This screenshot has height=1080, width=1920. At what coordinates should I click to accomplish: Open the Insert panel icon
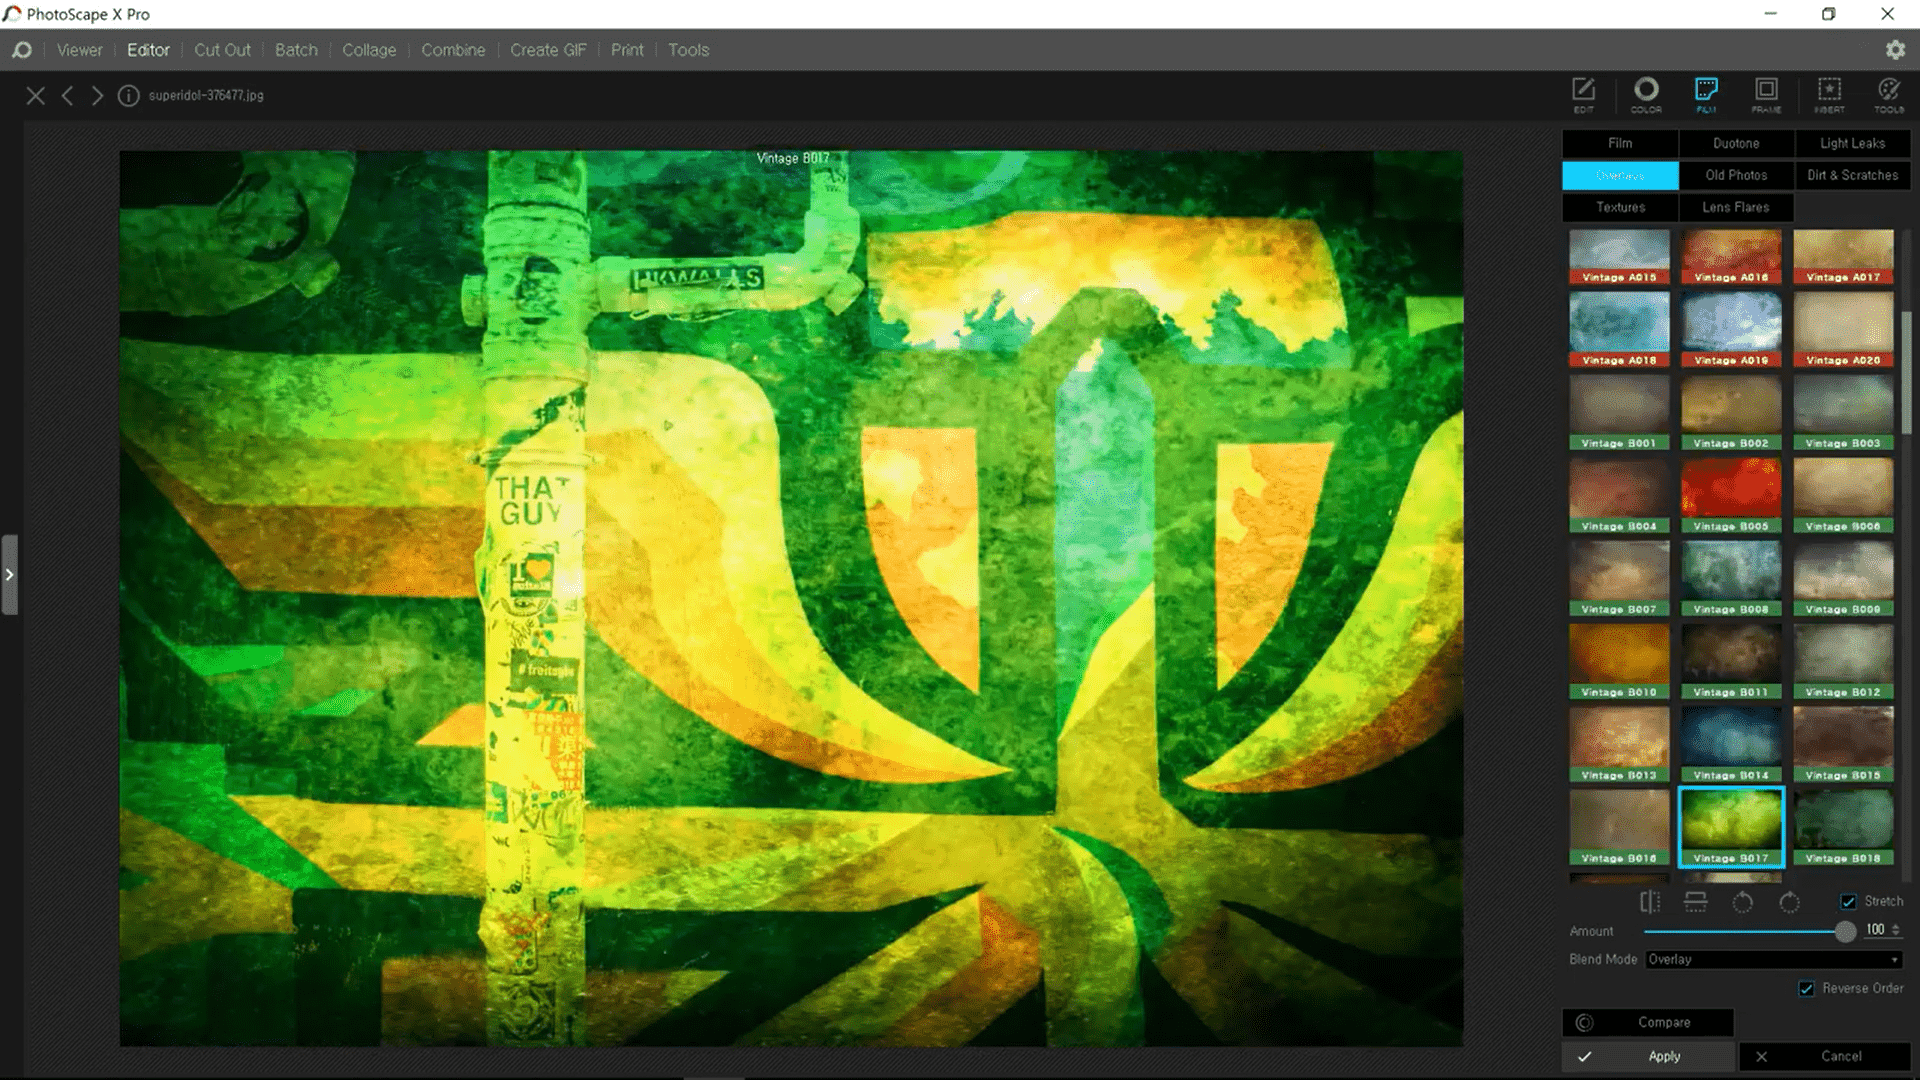click(1829, 94)
